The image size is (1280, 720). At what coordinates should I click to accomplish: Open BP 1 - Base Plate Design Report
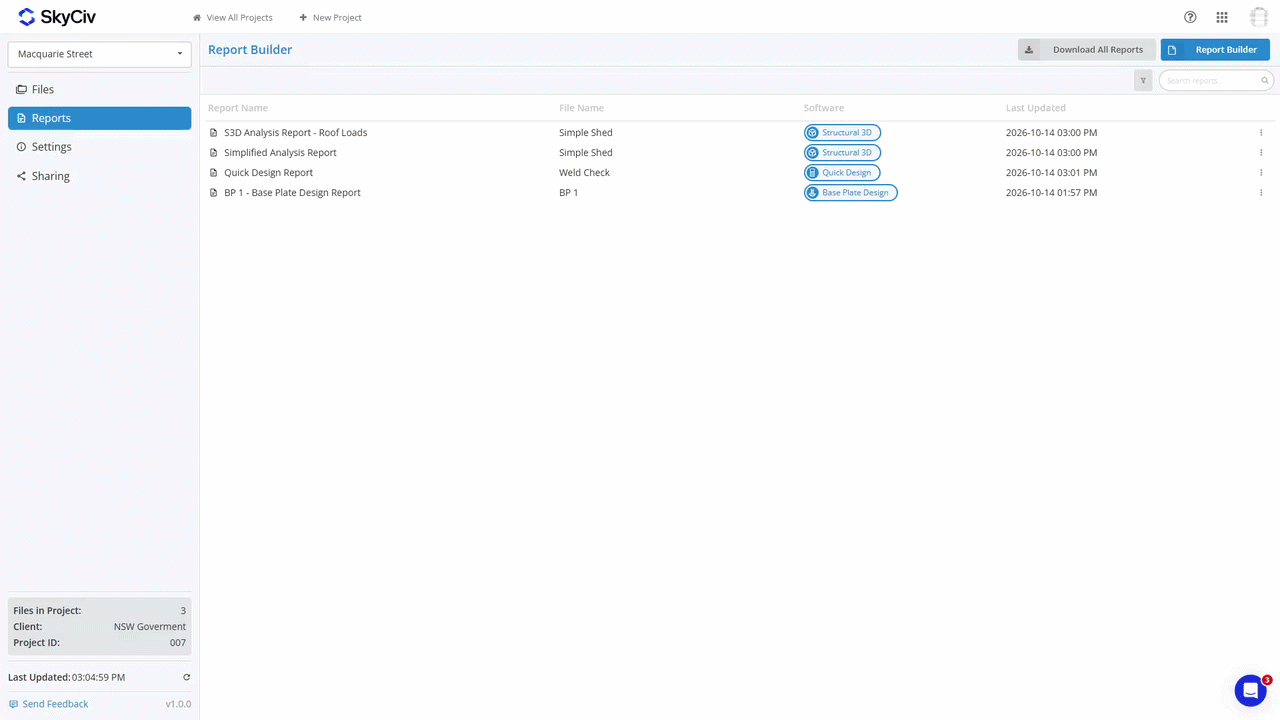[x=292, y=192]
